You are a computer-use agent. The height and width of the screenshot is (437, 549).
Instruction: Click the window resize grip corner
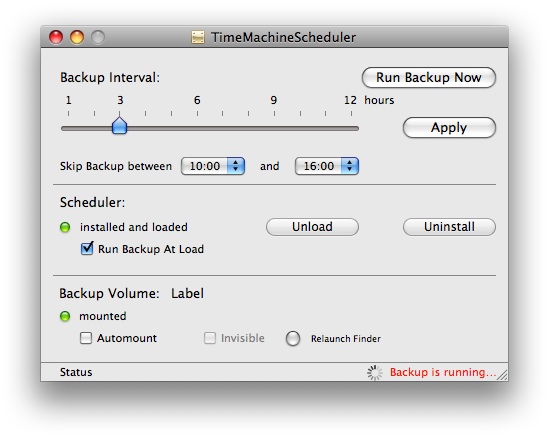[502, 375]
